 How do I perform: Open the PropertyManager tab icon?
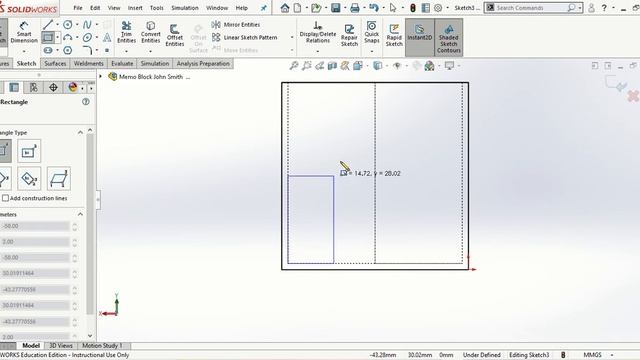click(x=14, y=87)
